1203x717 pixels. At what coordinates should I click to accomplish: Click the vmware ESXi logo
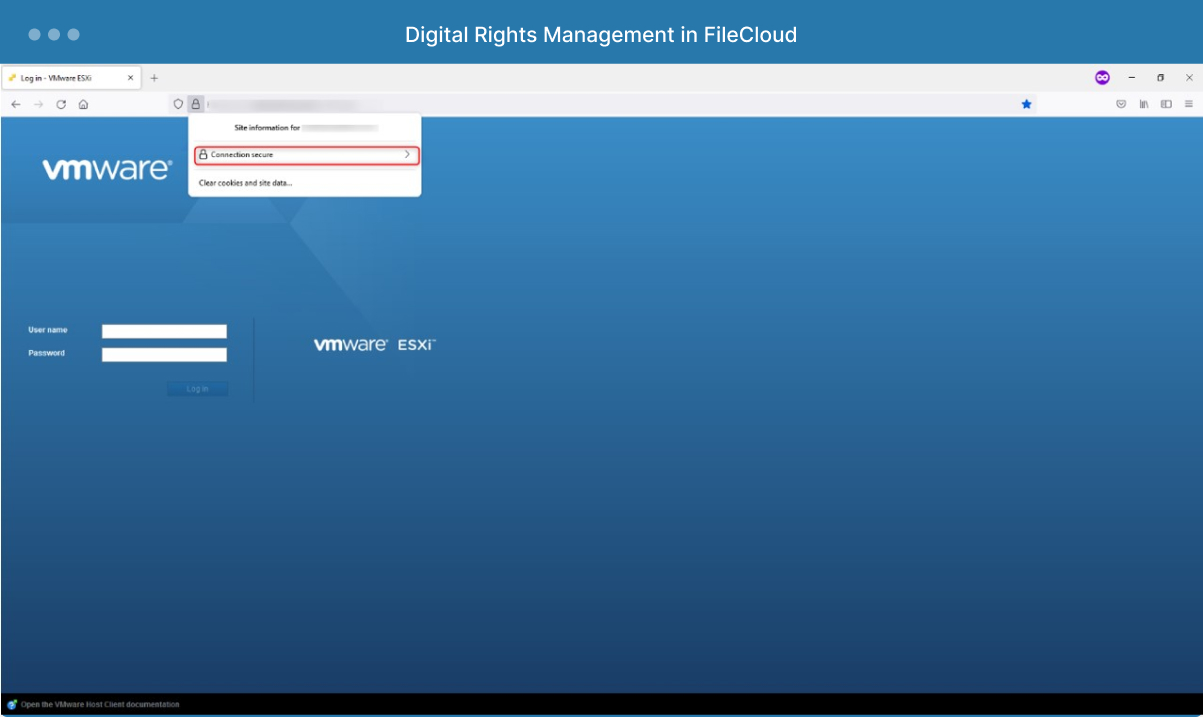click(x=375, y=345)
